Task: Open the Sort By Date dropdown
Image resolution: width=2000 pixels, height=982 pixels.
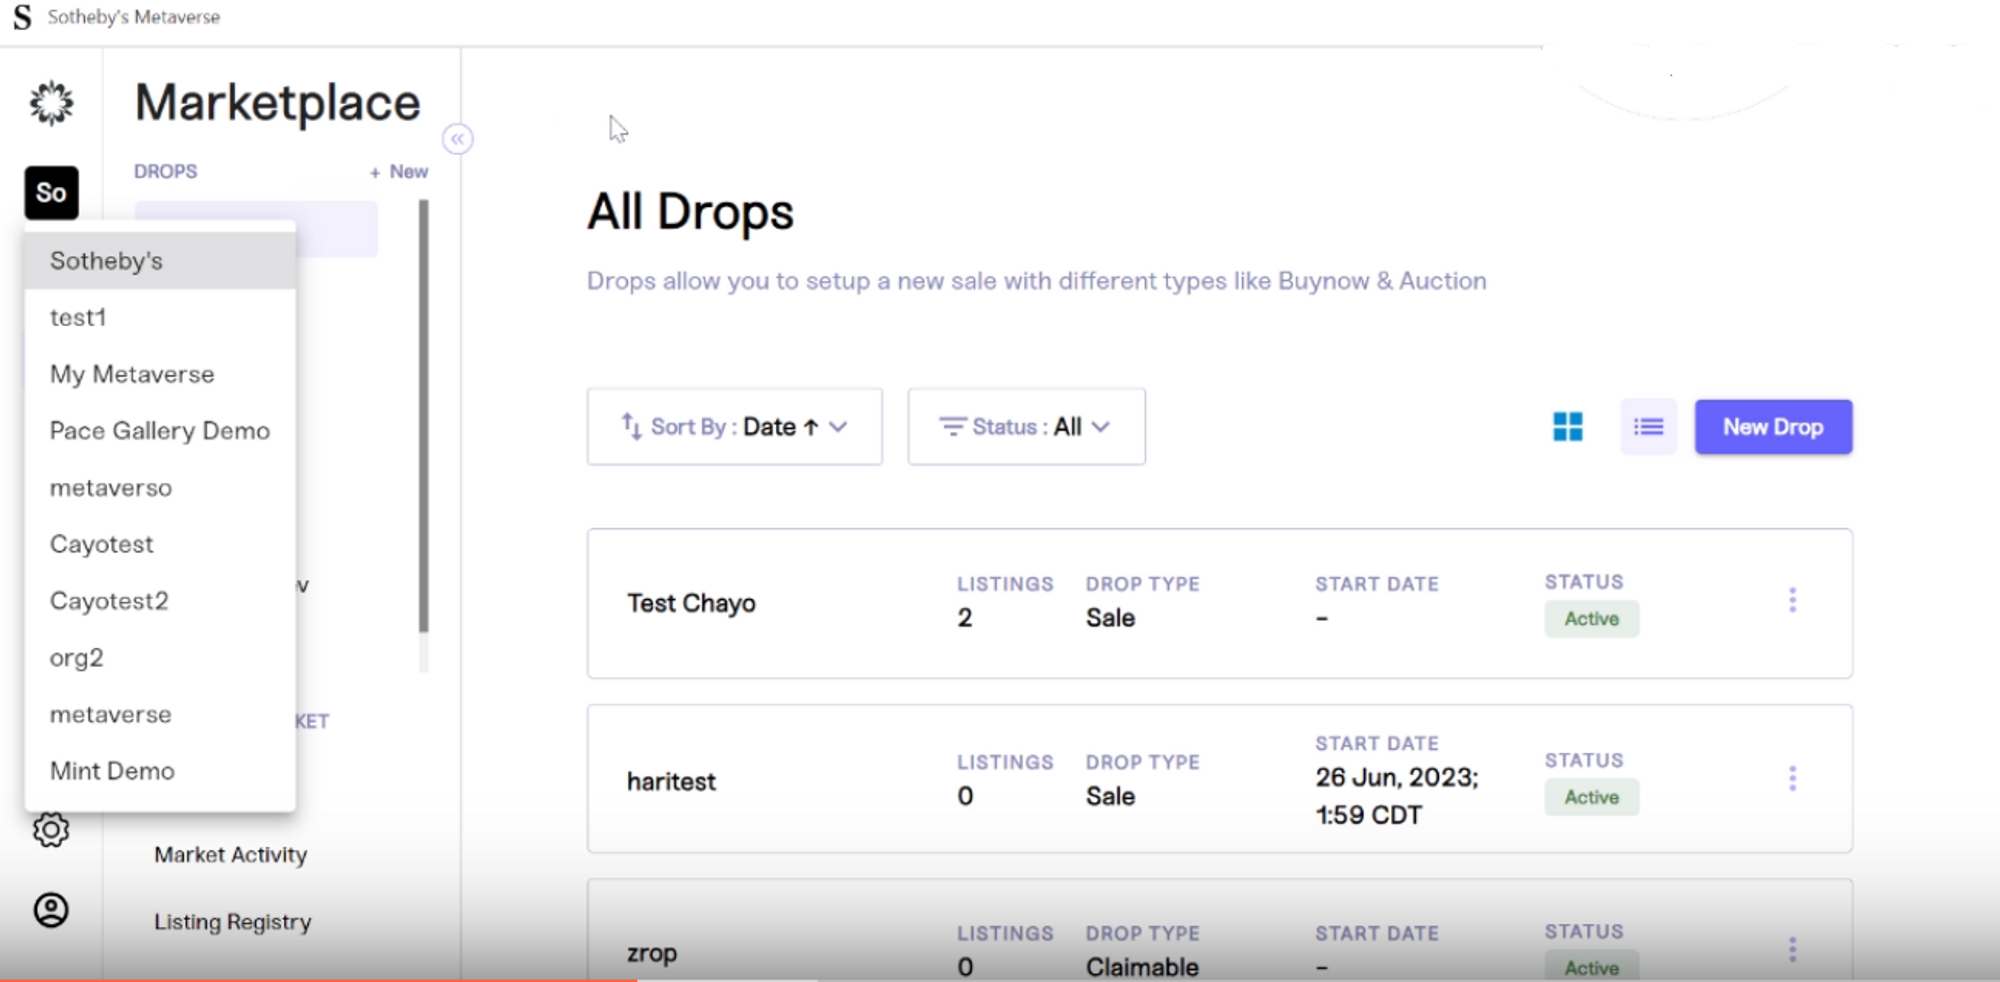Action: 735,427
